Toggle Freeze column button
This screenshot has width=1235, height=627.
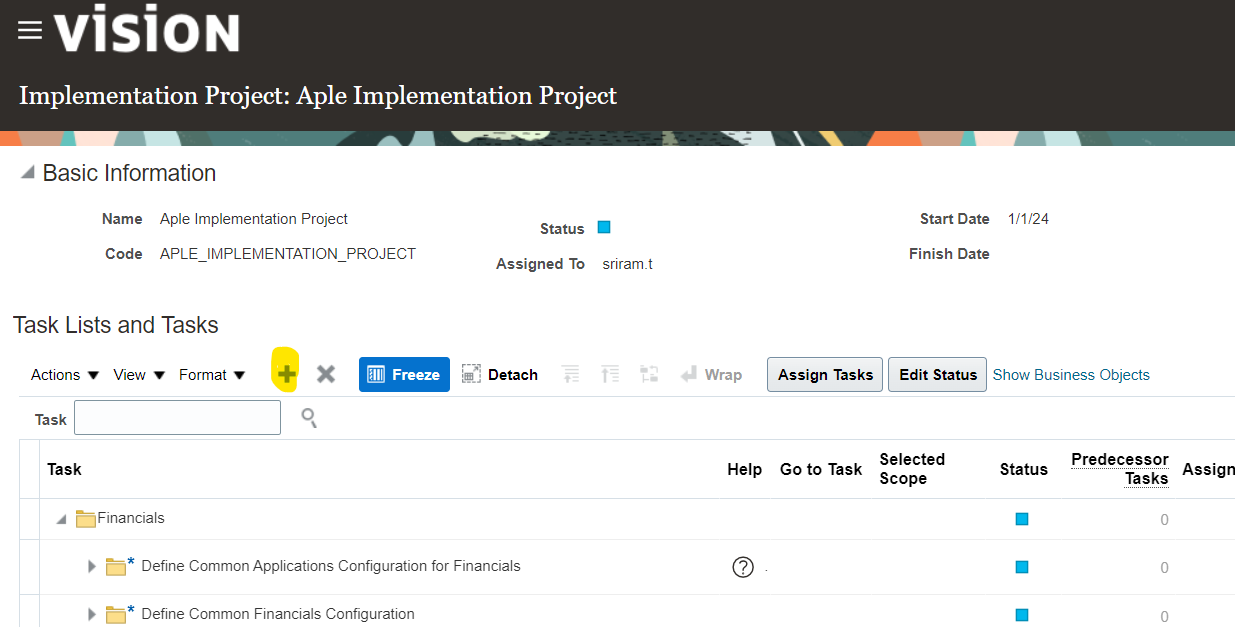[404, 374]
